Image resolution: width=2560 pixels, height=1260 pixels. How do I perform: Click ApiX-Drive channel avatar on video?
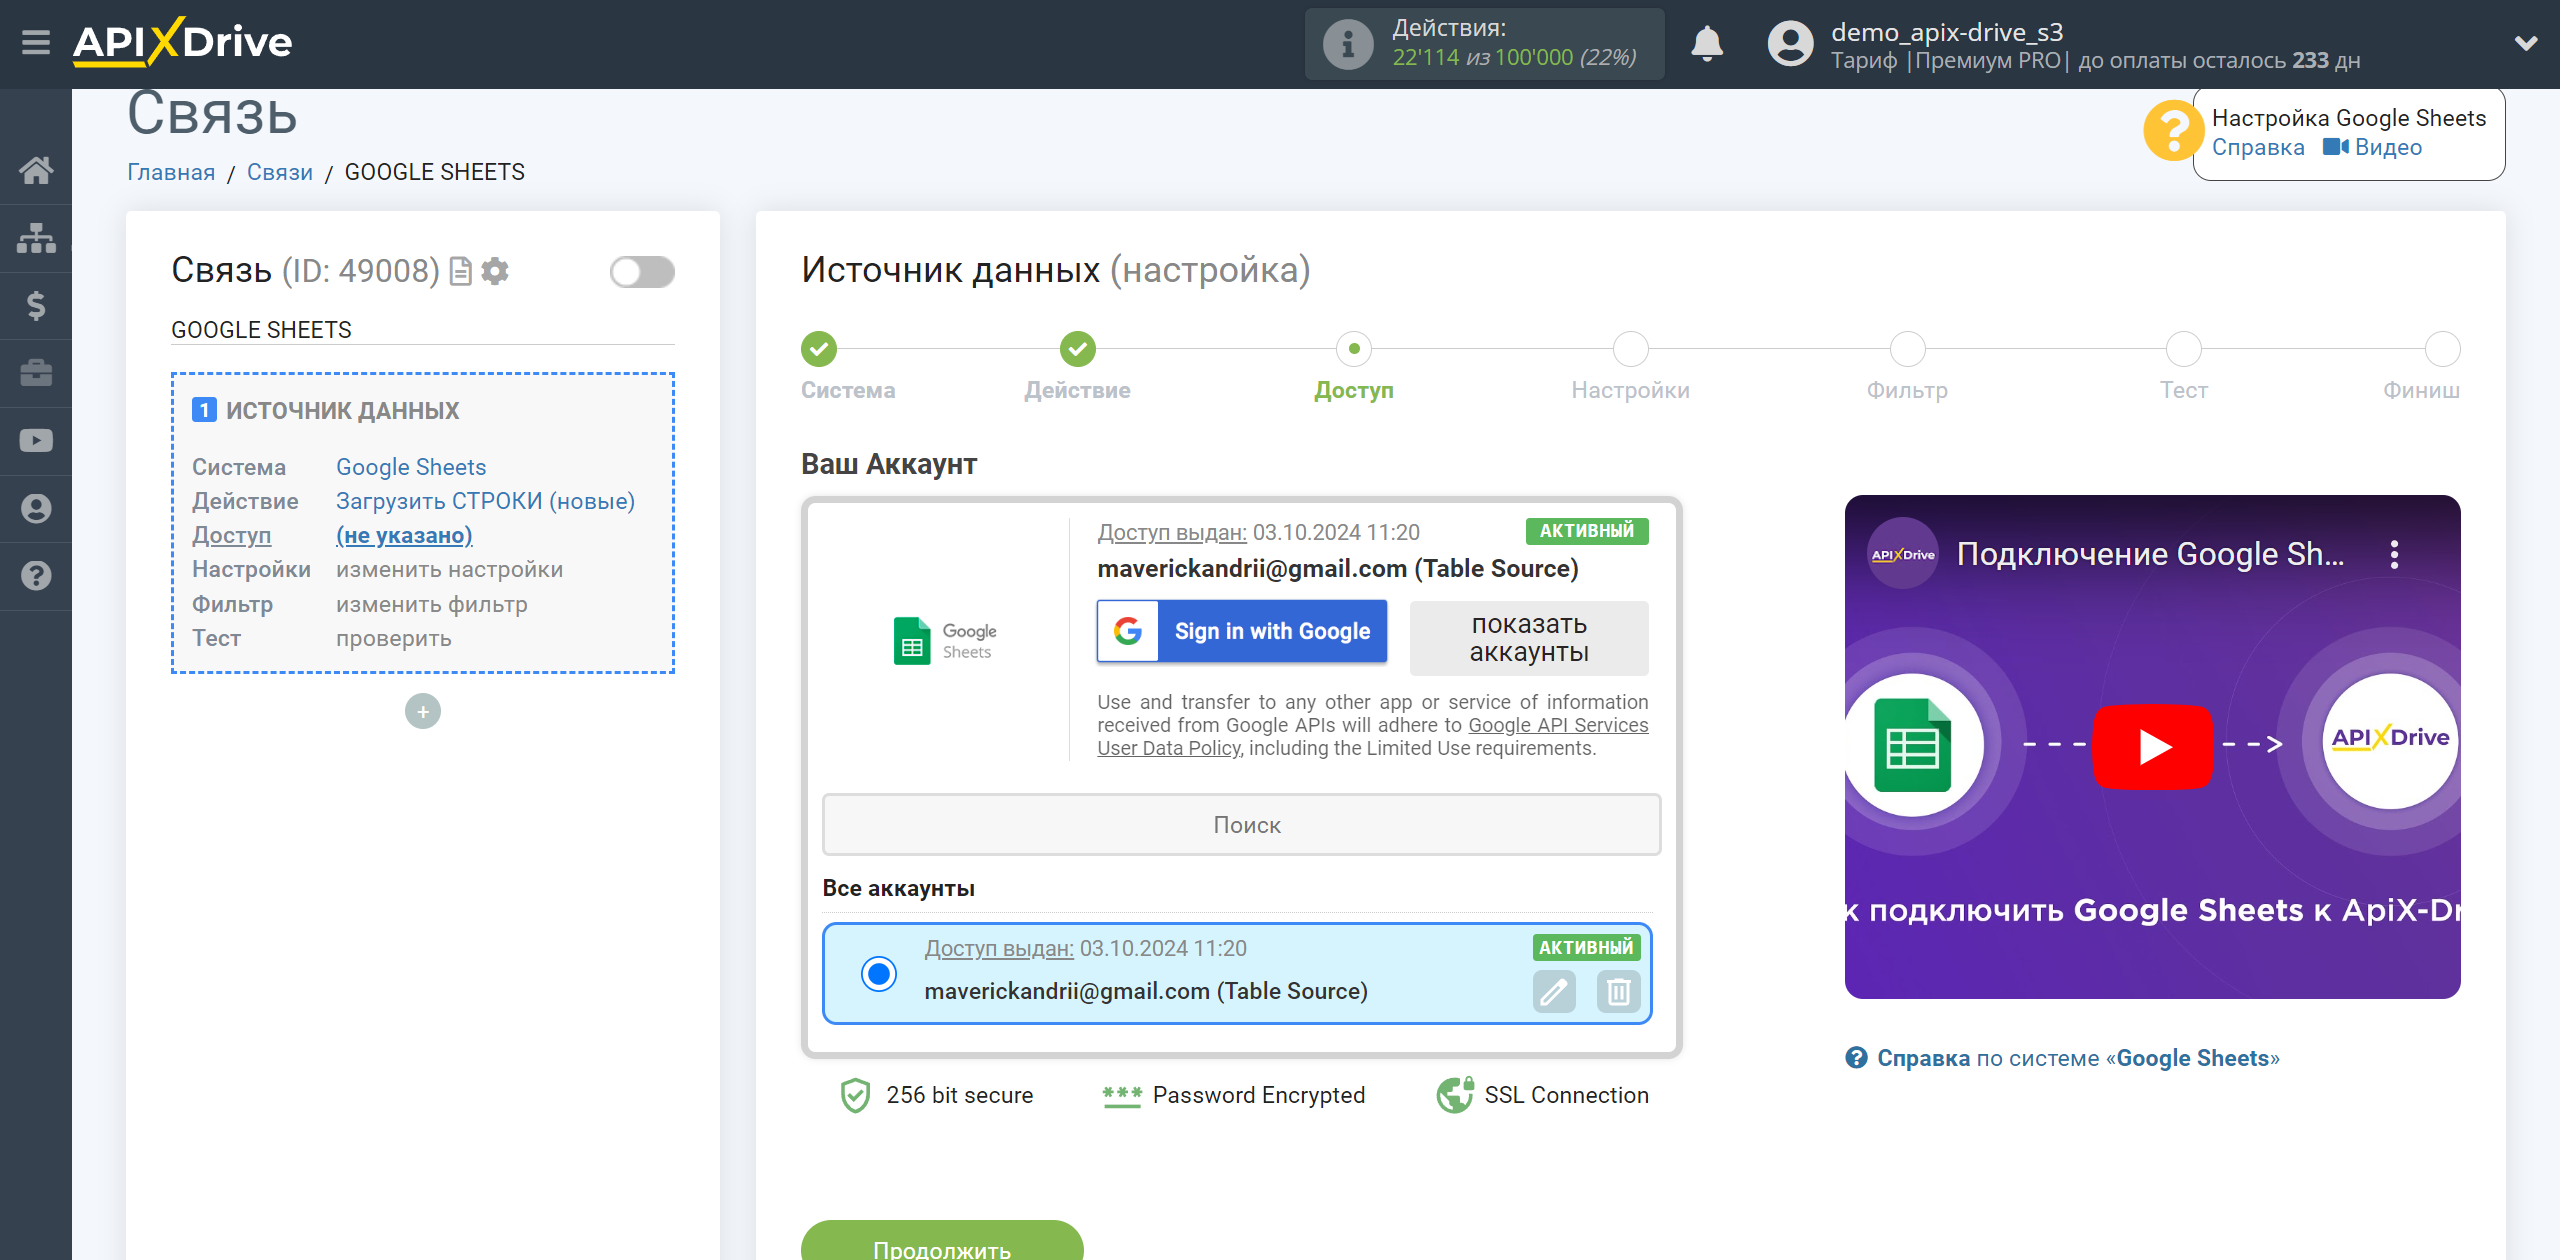(x=1903, y=554)
